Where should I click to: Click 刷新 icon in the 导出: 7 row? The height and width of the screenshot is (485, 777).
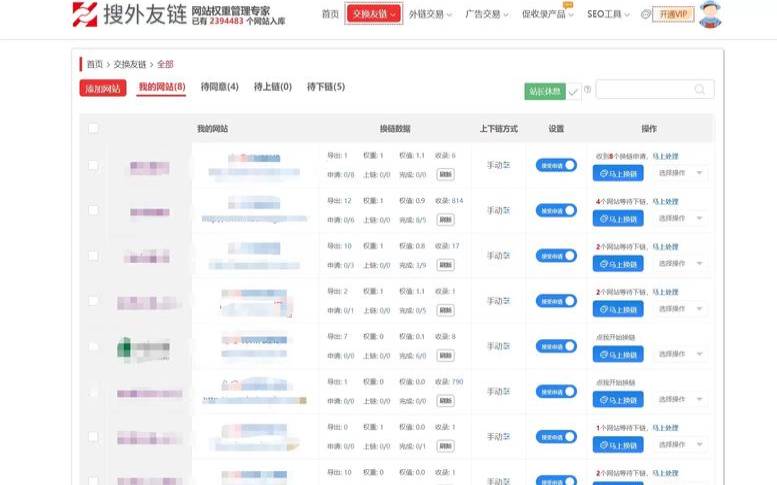point(445,355)
